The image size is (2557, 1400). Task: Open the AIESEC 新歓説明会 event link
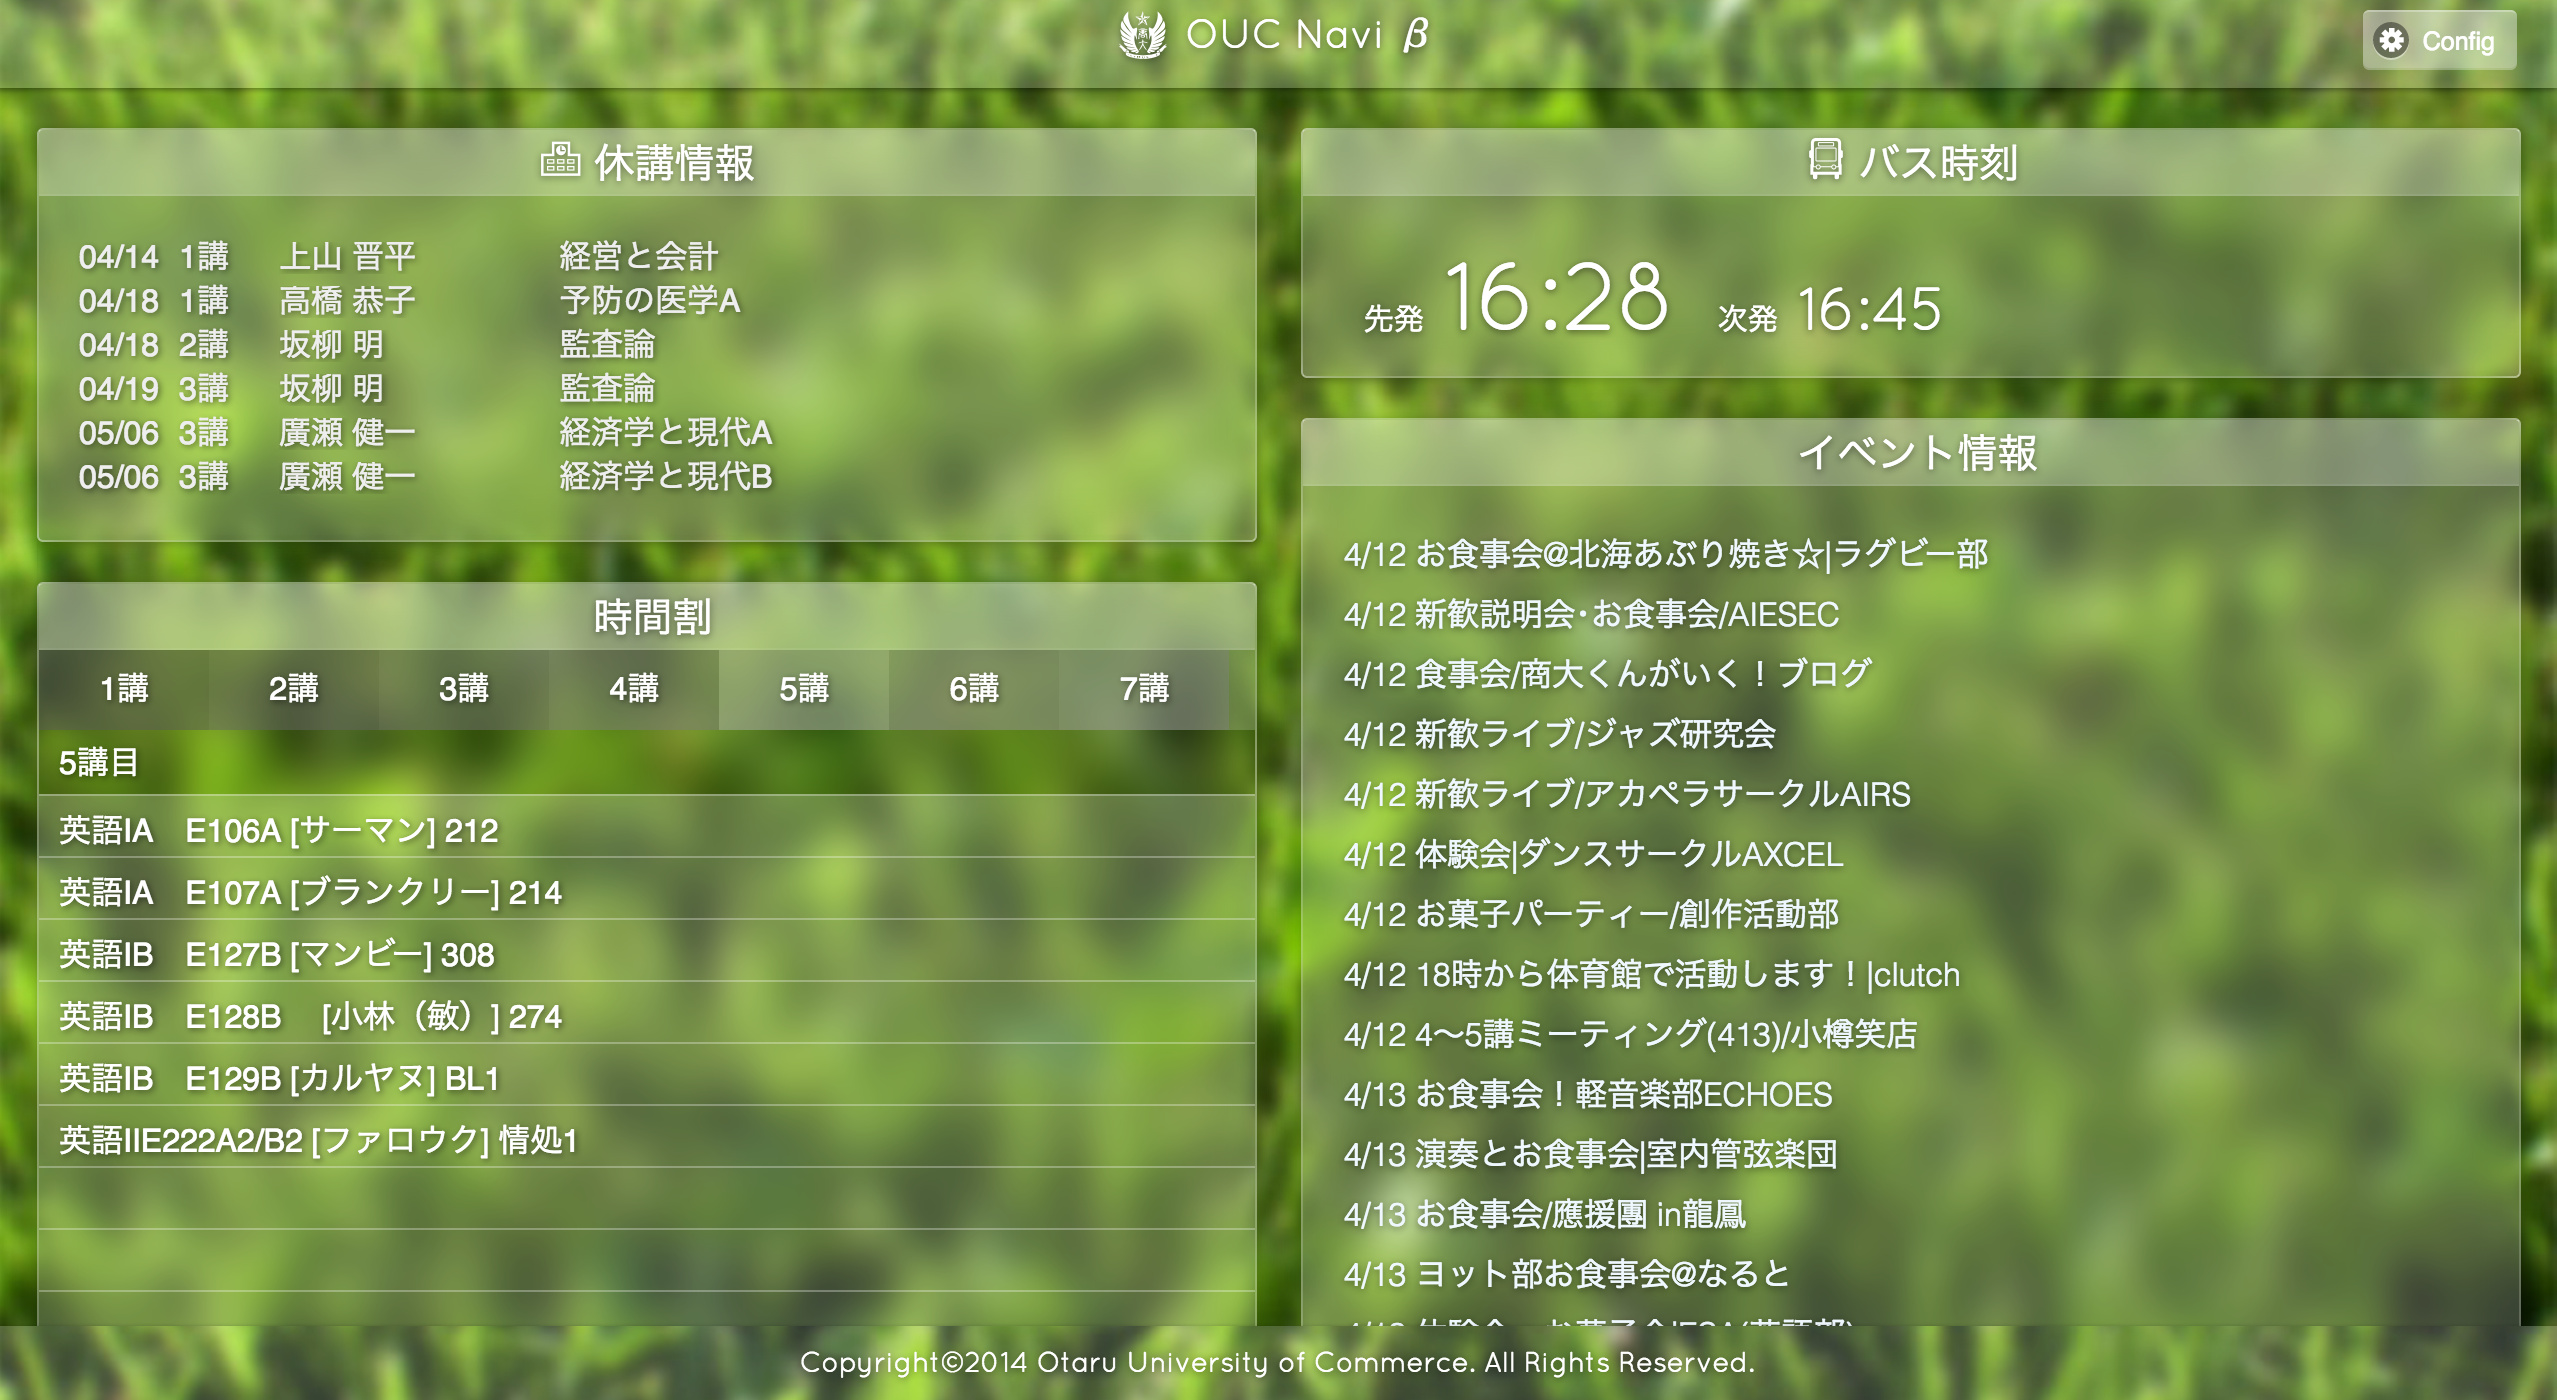pyautogui.click(x=1591, y=614)
